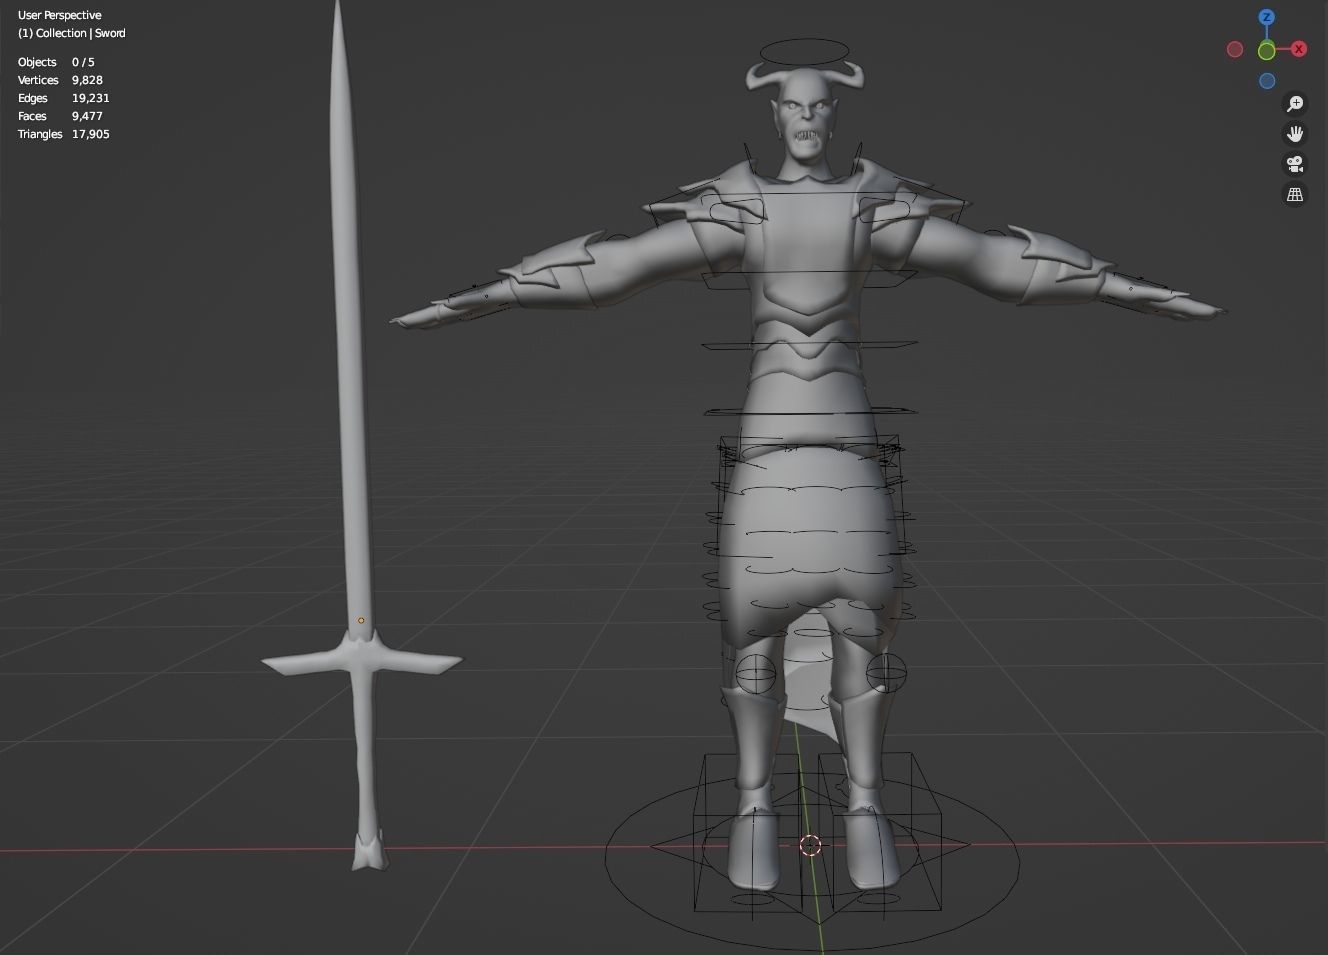Click the red X axis sphere of the gizmo

point(1298,48)
